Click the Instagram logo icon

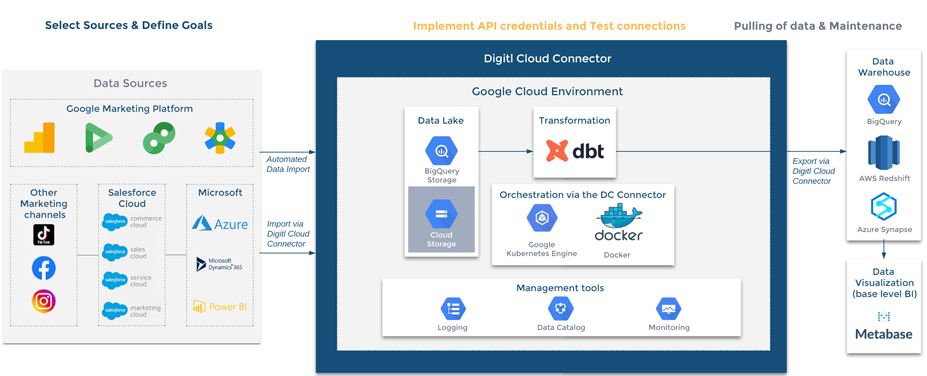point(44,302)
